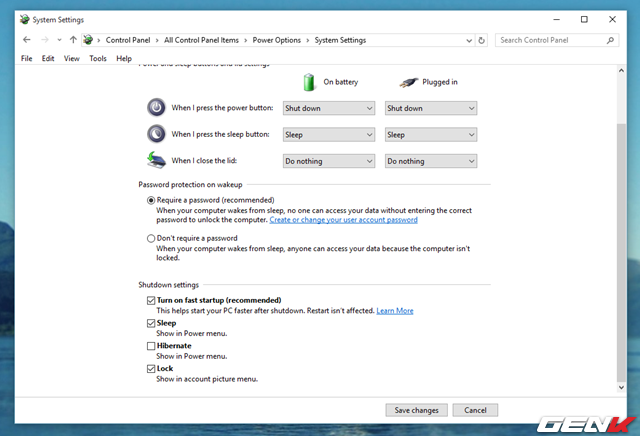The image size is (640, 436).
Task: Open power button Plugged in dropdown
Action: pyautogui.click(x=431, y=108)
